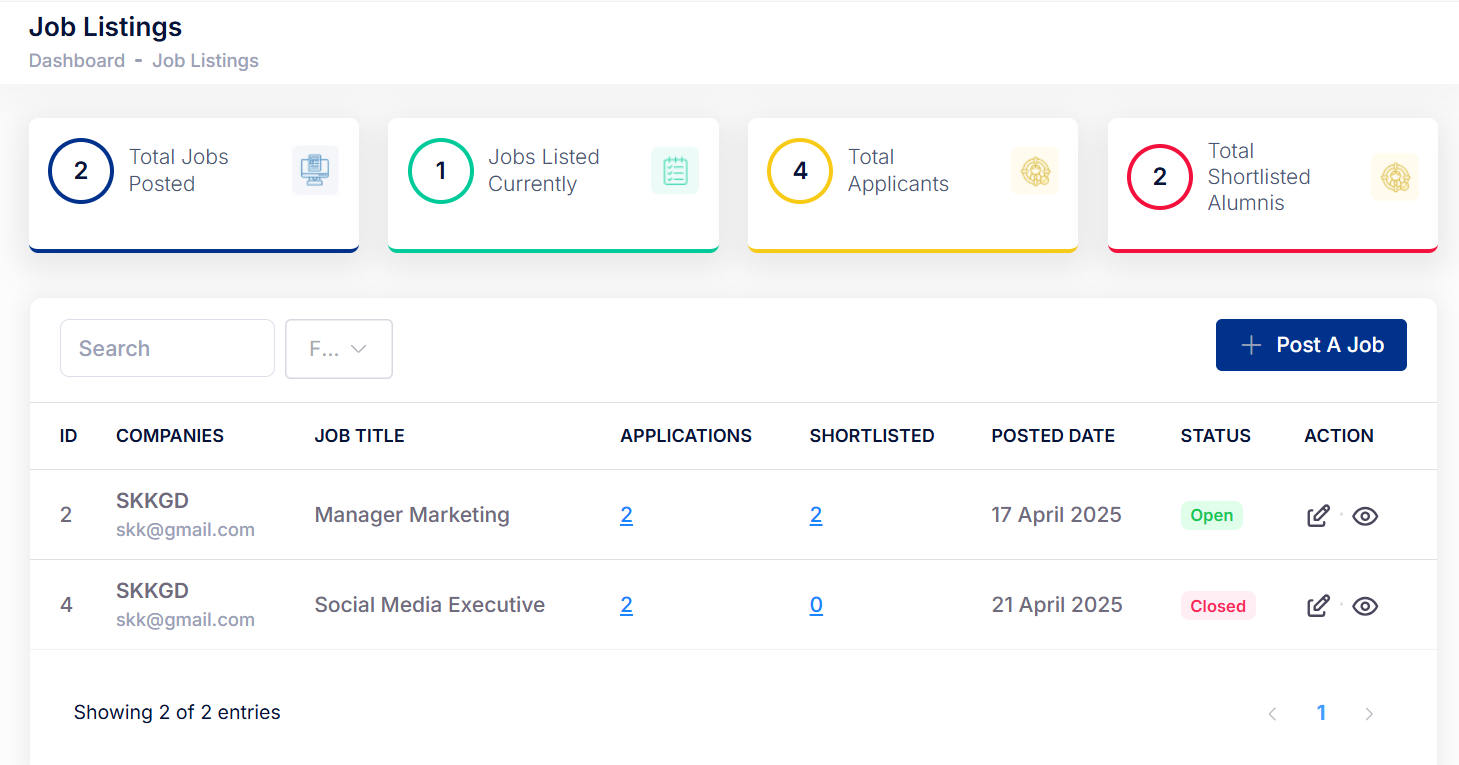Click the Jobs Listed Currently checklist icon
Image resolution: width=1459 pixels, height=765 pixels.
pos(675,170)
